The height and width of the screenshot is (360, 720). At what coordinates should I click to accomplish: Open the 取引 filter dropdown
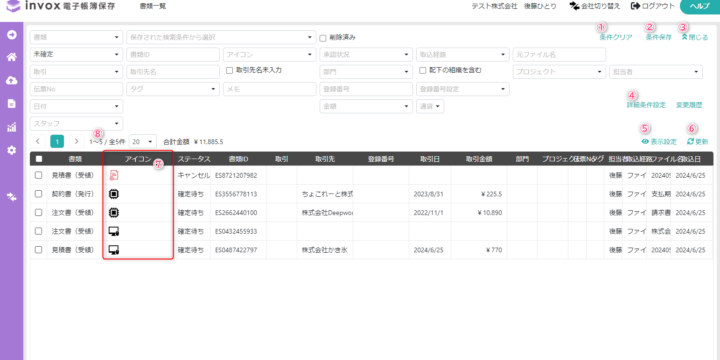[76, 72]
